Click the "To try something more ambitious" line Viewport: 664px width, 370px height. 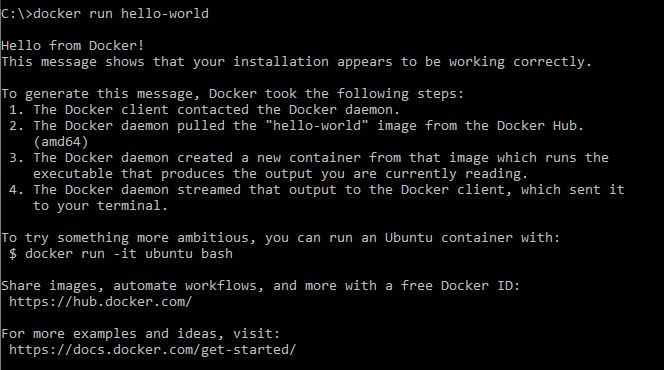(280, 237)
